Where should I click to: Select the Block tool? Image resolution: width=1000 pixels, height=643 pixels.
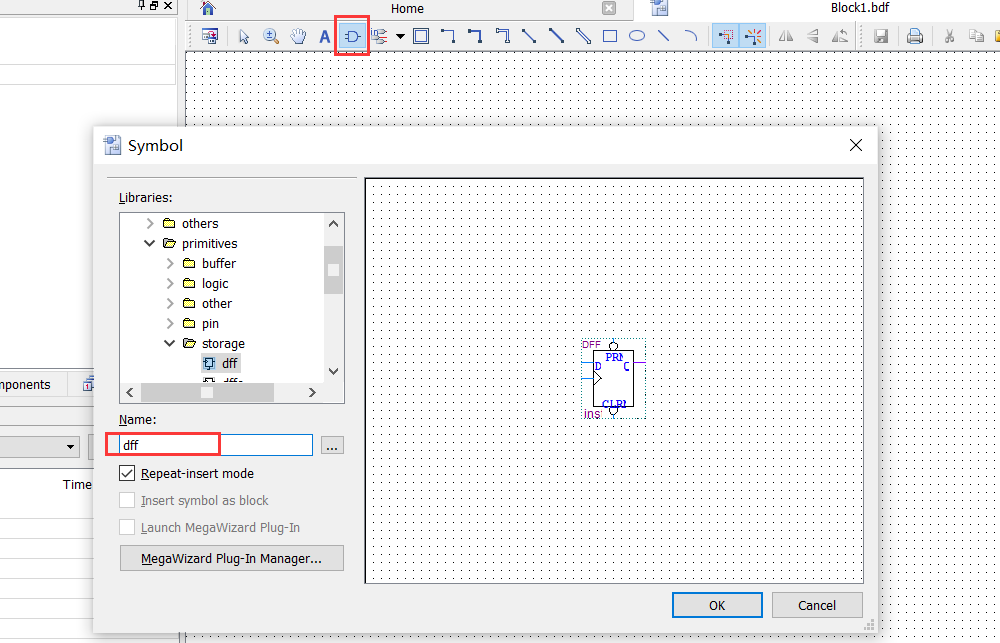click(421, 36)
